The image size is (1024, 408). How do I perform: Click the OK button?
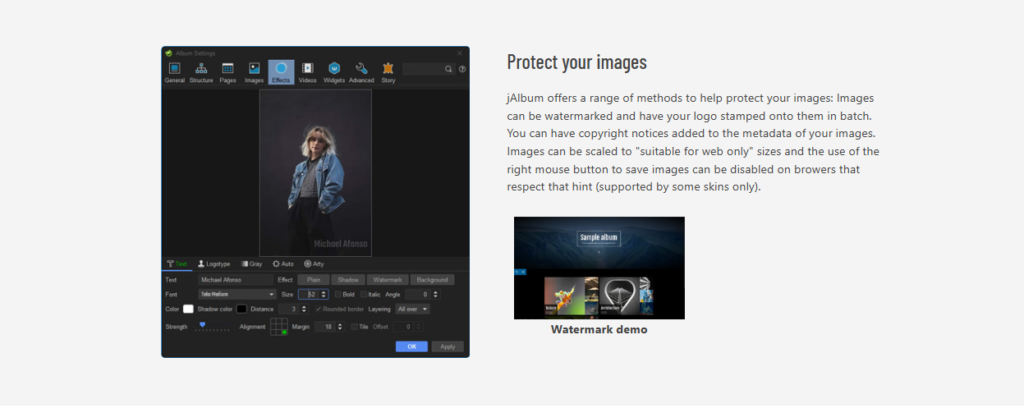(x=411, y=347)
